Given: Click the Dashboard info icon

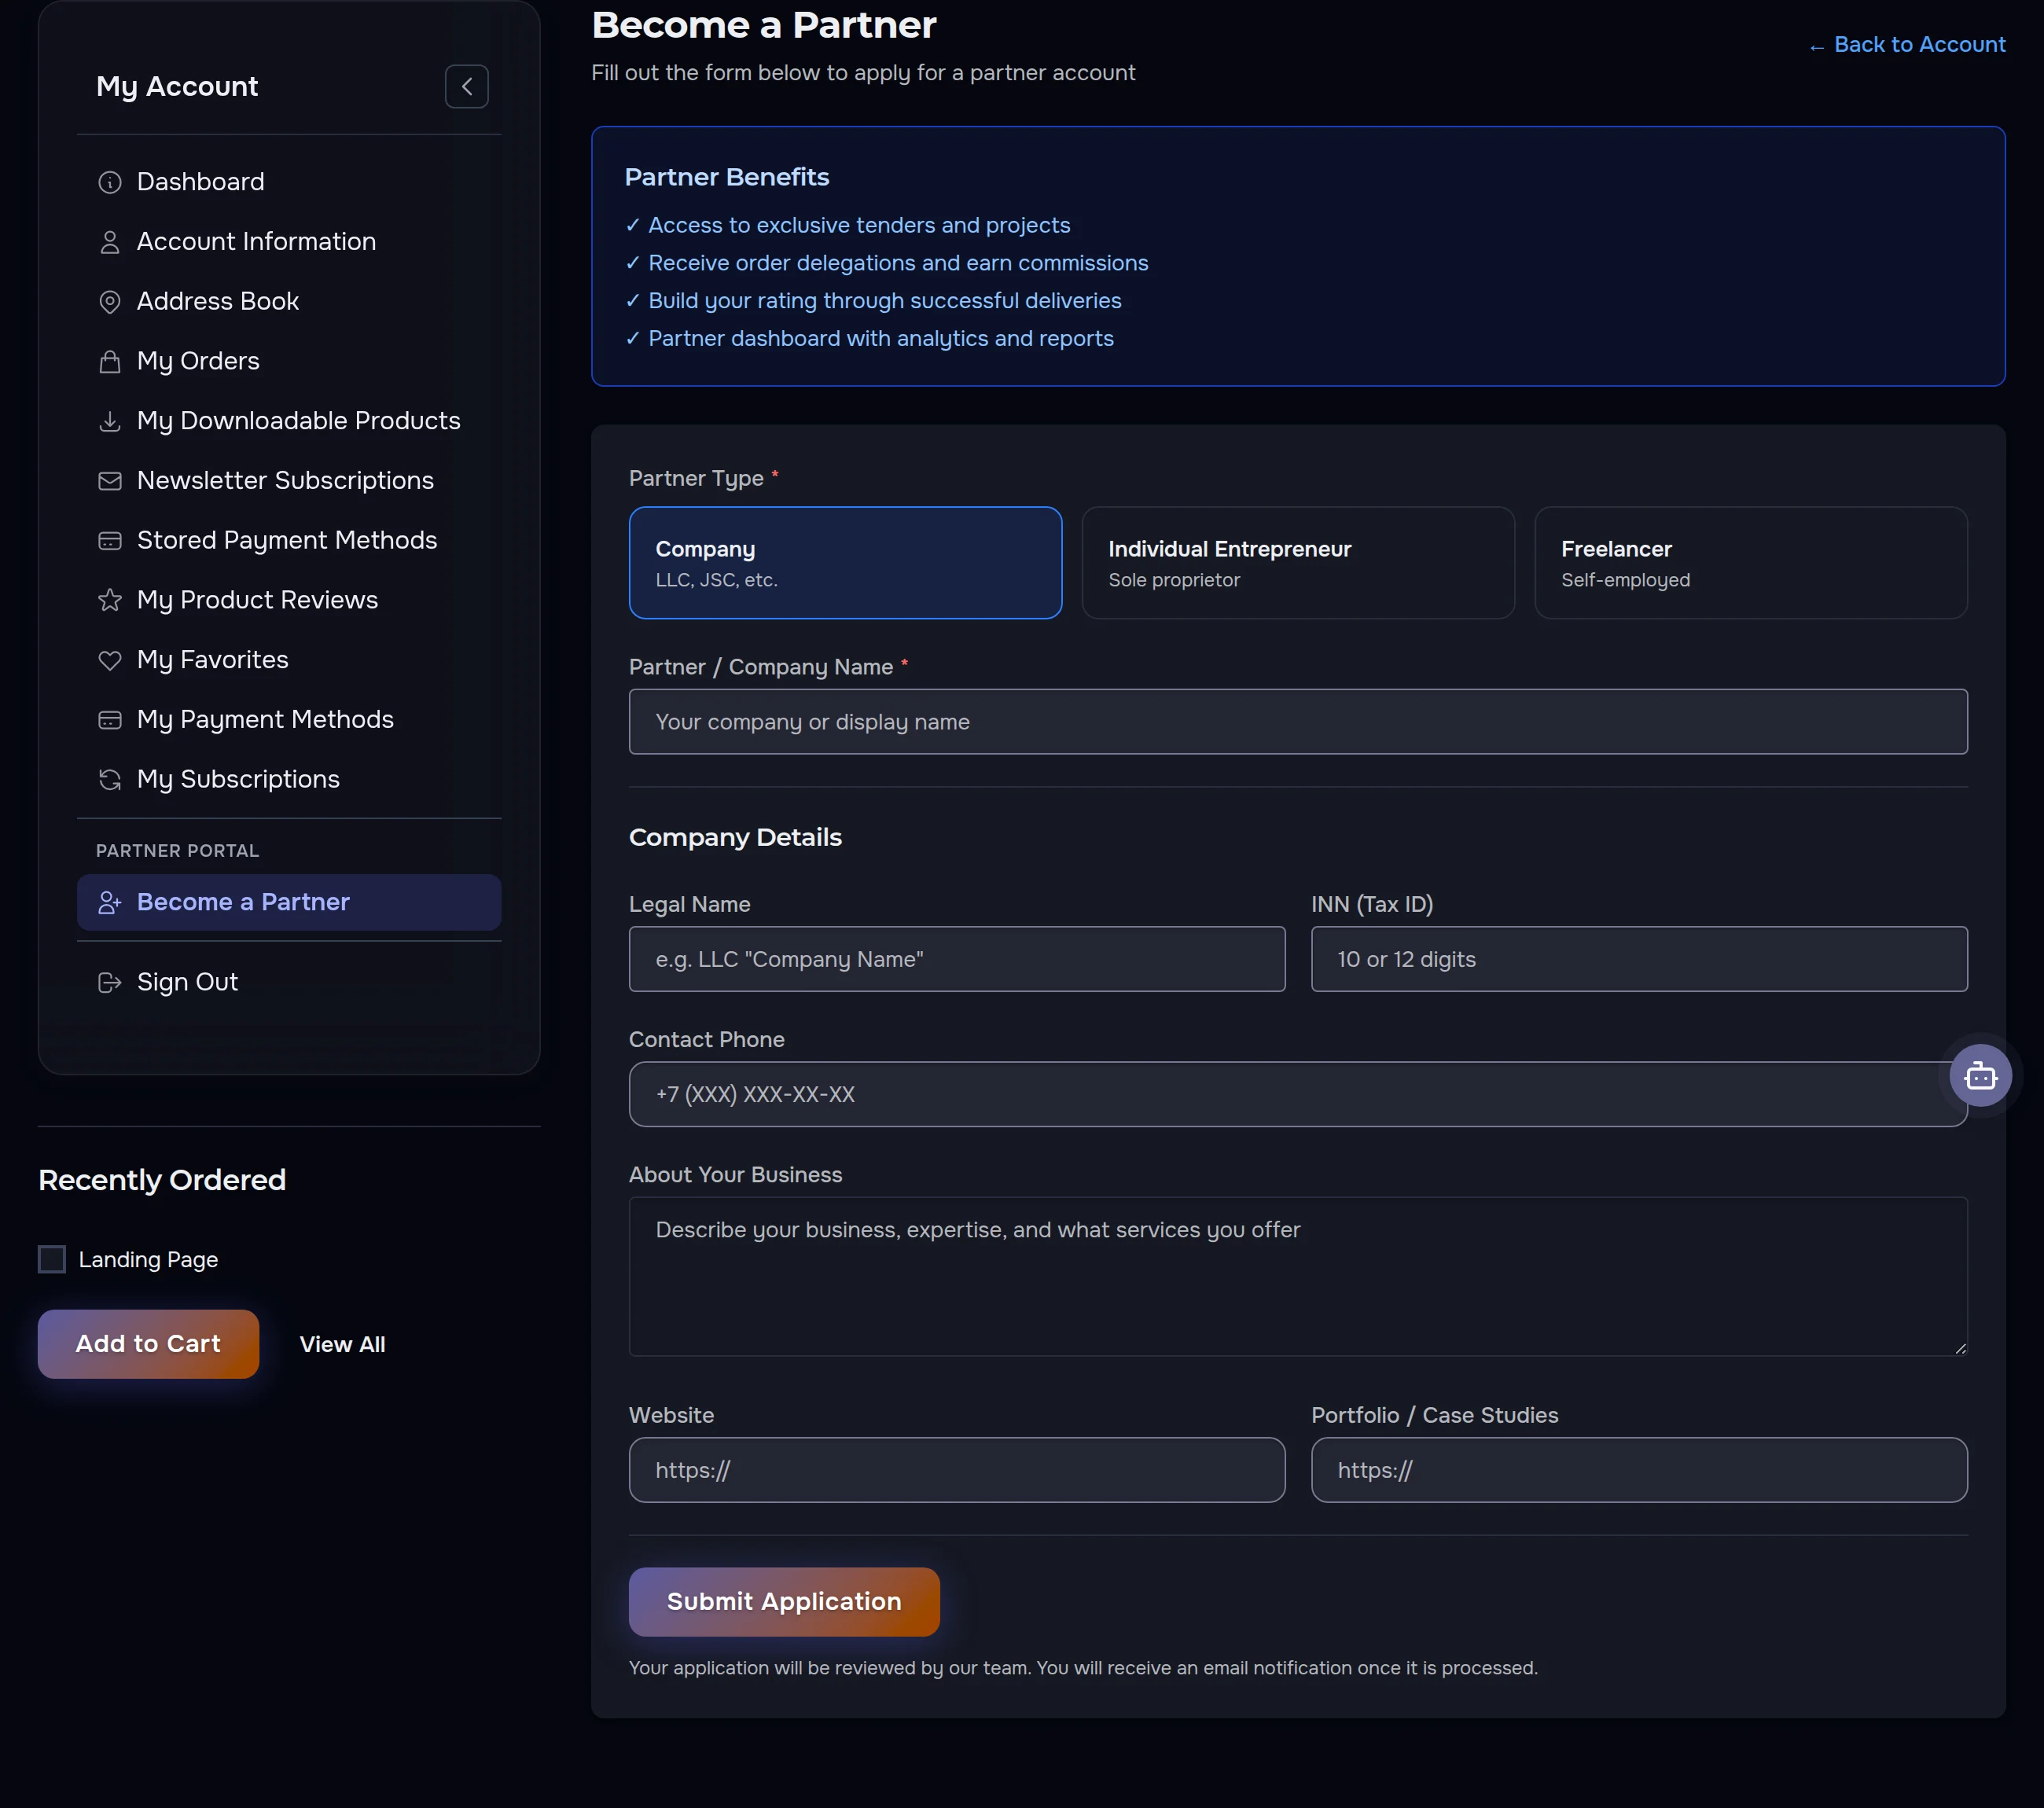Looking at the screenshot, I should pos(110,182).
